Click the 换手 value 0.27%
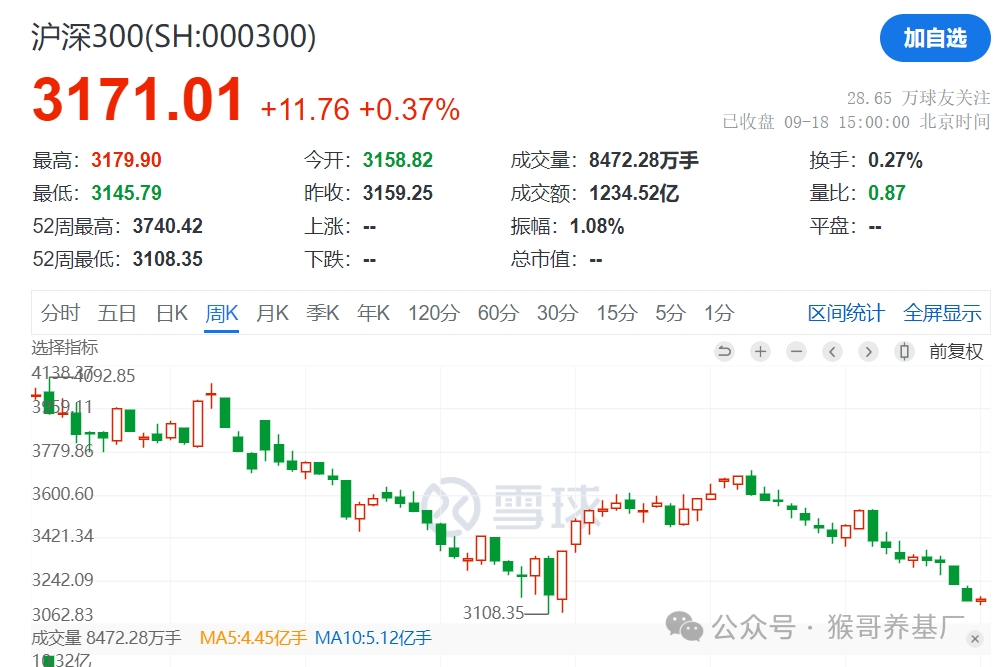This screenshot has height=667, width=997. (x=895, y=160)
